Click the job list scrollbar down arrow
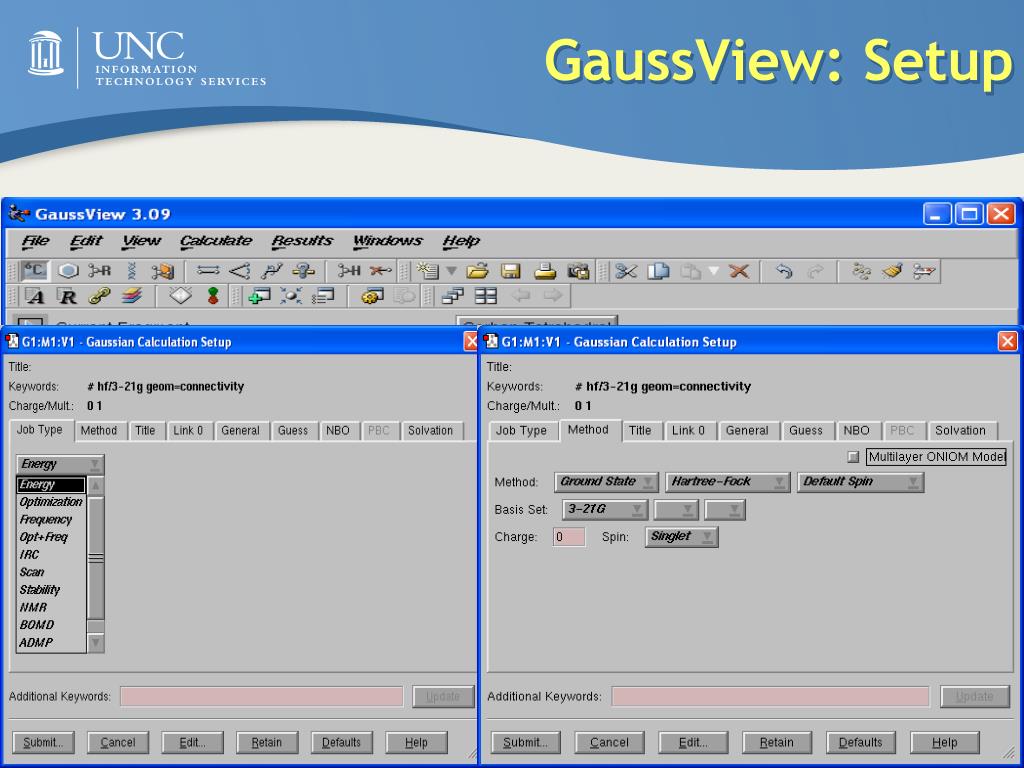1024x768 pixels. point(95,643)
